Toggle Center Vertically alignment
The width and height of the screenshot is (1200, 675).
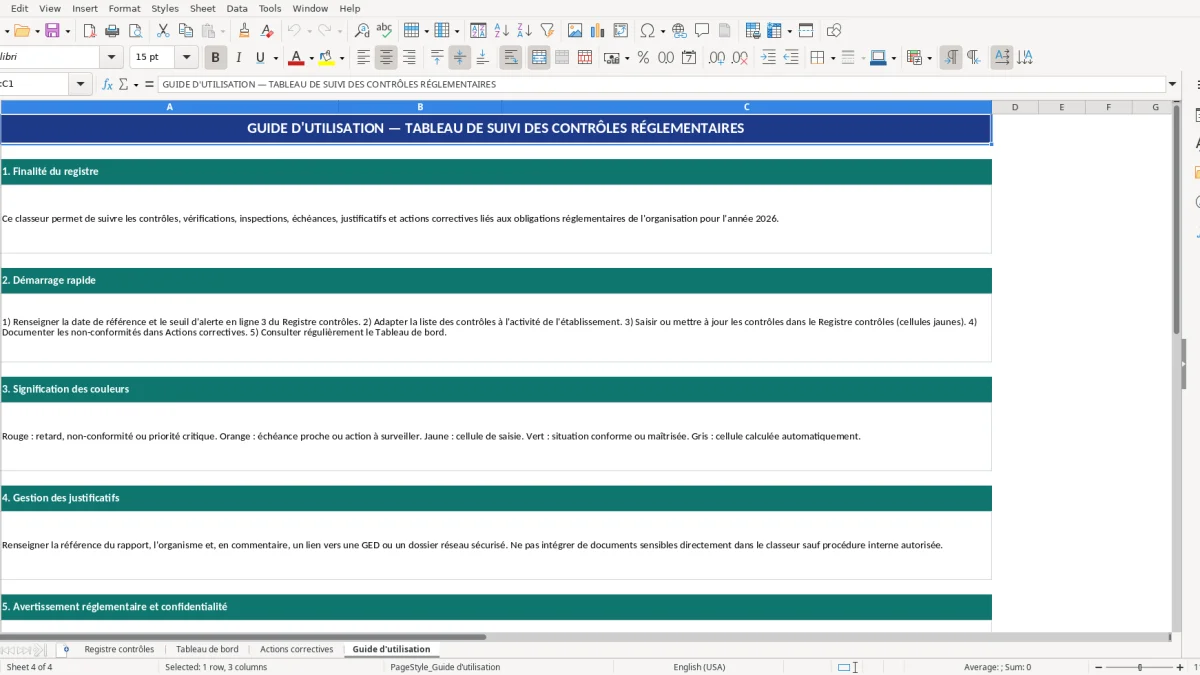[x=460, y=58]
